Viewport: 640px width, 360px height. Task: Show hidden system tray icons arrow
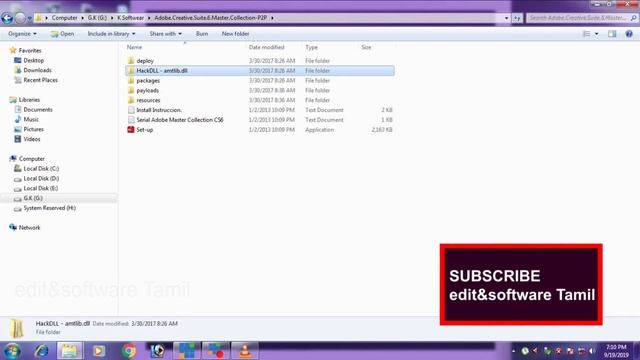[x=513, y=351]
